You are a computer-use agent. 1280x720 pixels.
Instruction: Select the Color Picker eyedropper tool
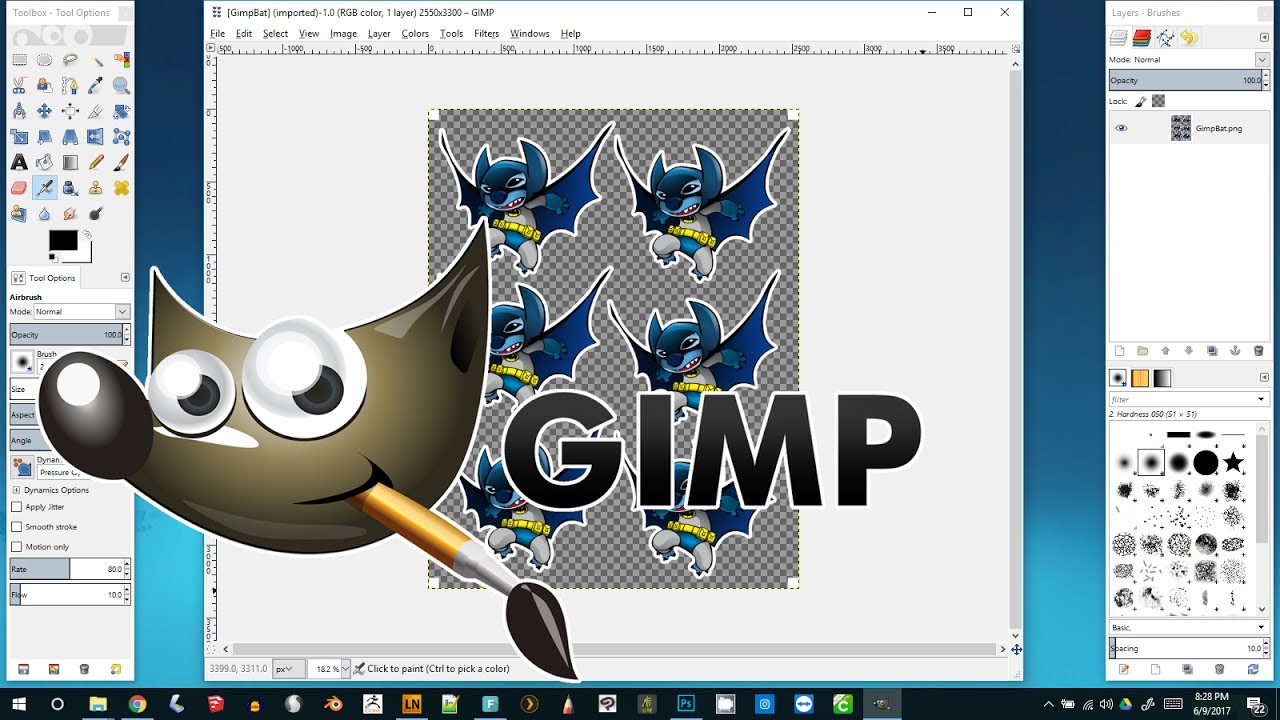coord(96,85)
